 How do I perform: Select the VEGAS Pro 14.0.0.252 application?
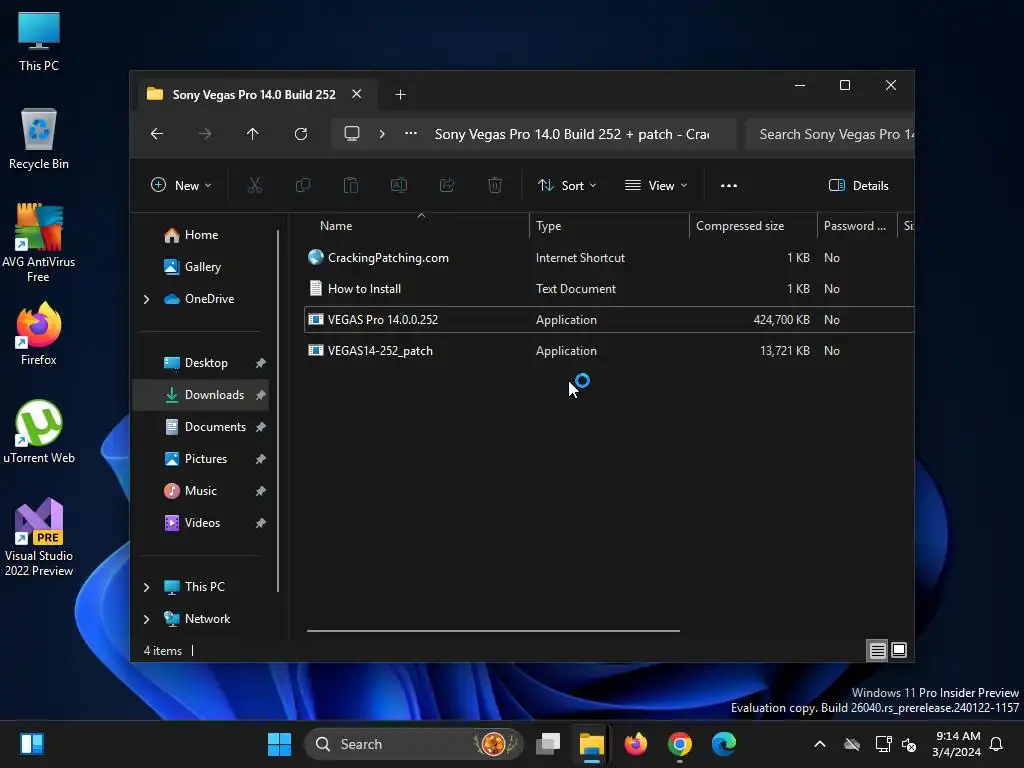tap(609, 319)
